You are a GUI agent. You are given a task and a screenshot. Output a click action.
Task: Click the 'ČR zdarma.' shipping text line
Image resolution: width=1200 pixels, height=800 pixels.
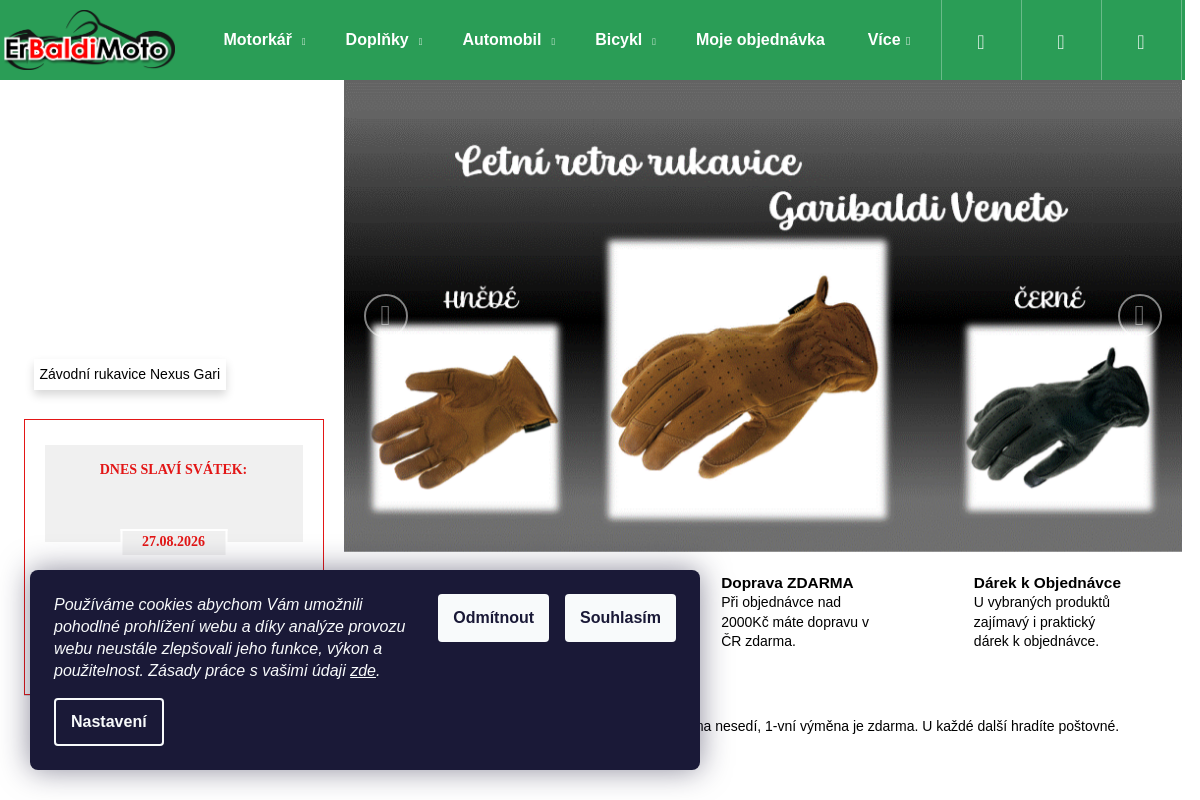[x=758, y=641]
